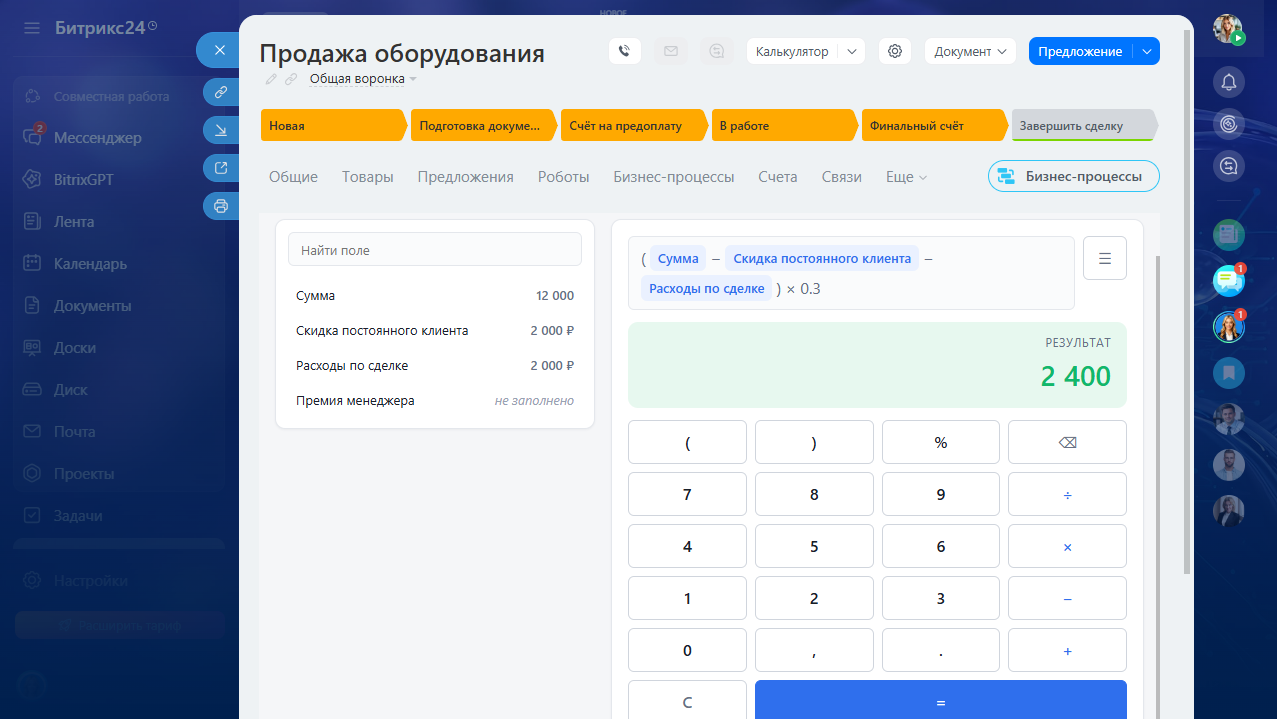Click Расходы по сделке chip in formula
1277x719 pixels.
click(708, 289)
